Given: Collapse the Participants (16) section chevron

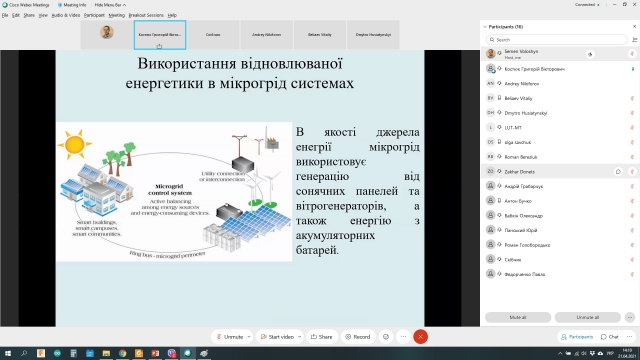Looking at the screenshot, I should pos(484,27).
